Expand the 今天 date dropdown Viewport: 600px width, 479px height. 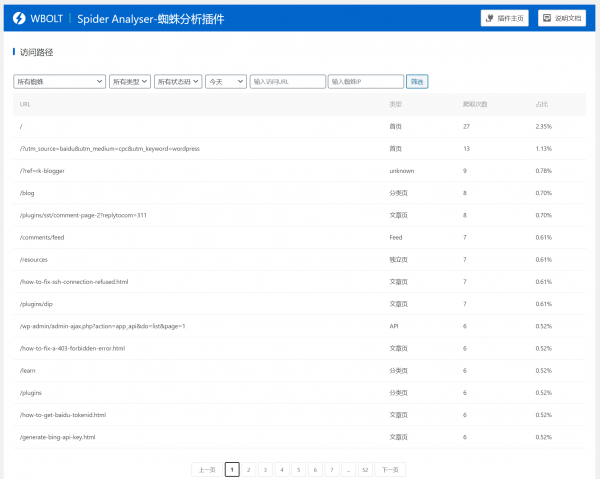coord(226,81)
